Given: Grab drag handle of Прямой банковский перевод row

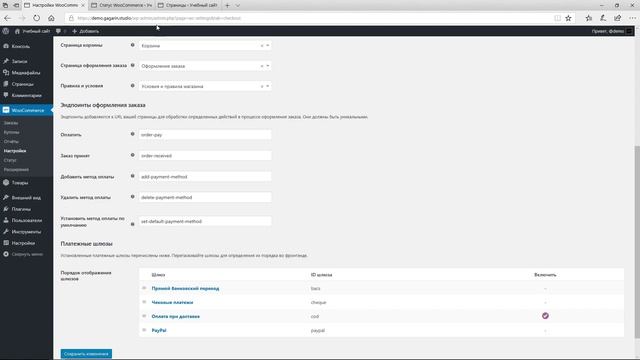Looking at the screenshot, I should pos(144,288).
